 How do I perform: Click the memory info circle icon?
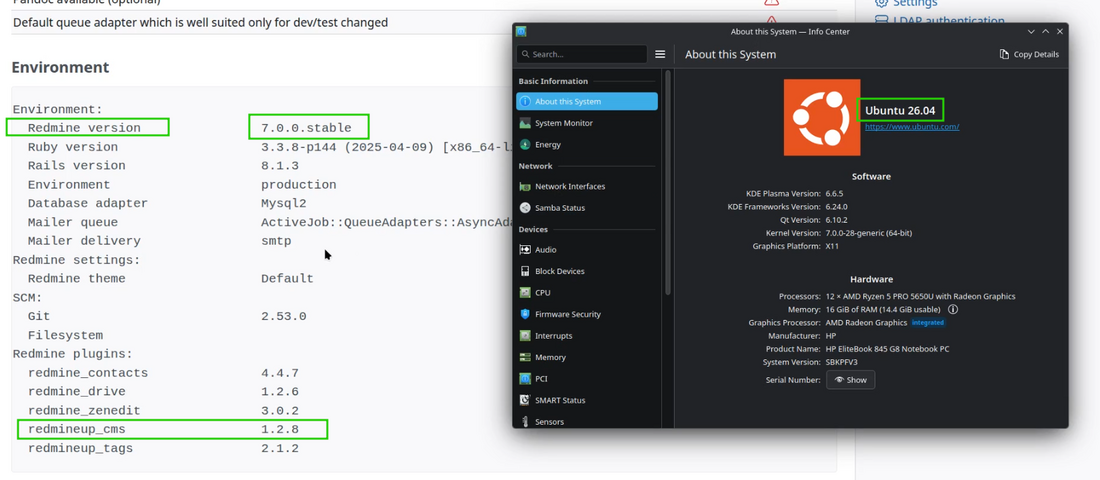(953, 309)
